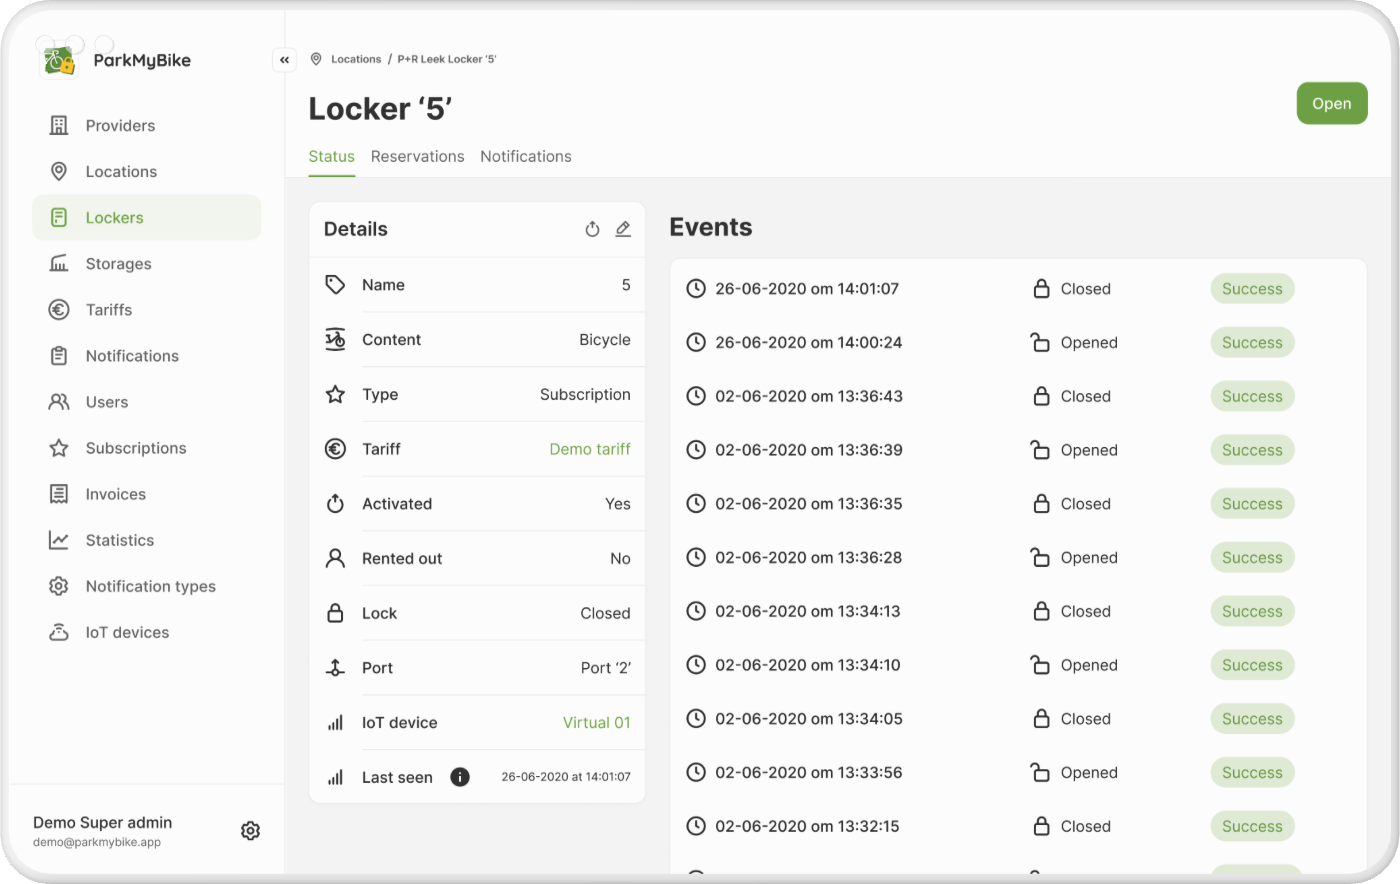Collapse the sidebar with the double-chevron button
The width and height of the screenshot is (1400, 884).
(x=285, y=60)
